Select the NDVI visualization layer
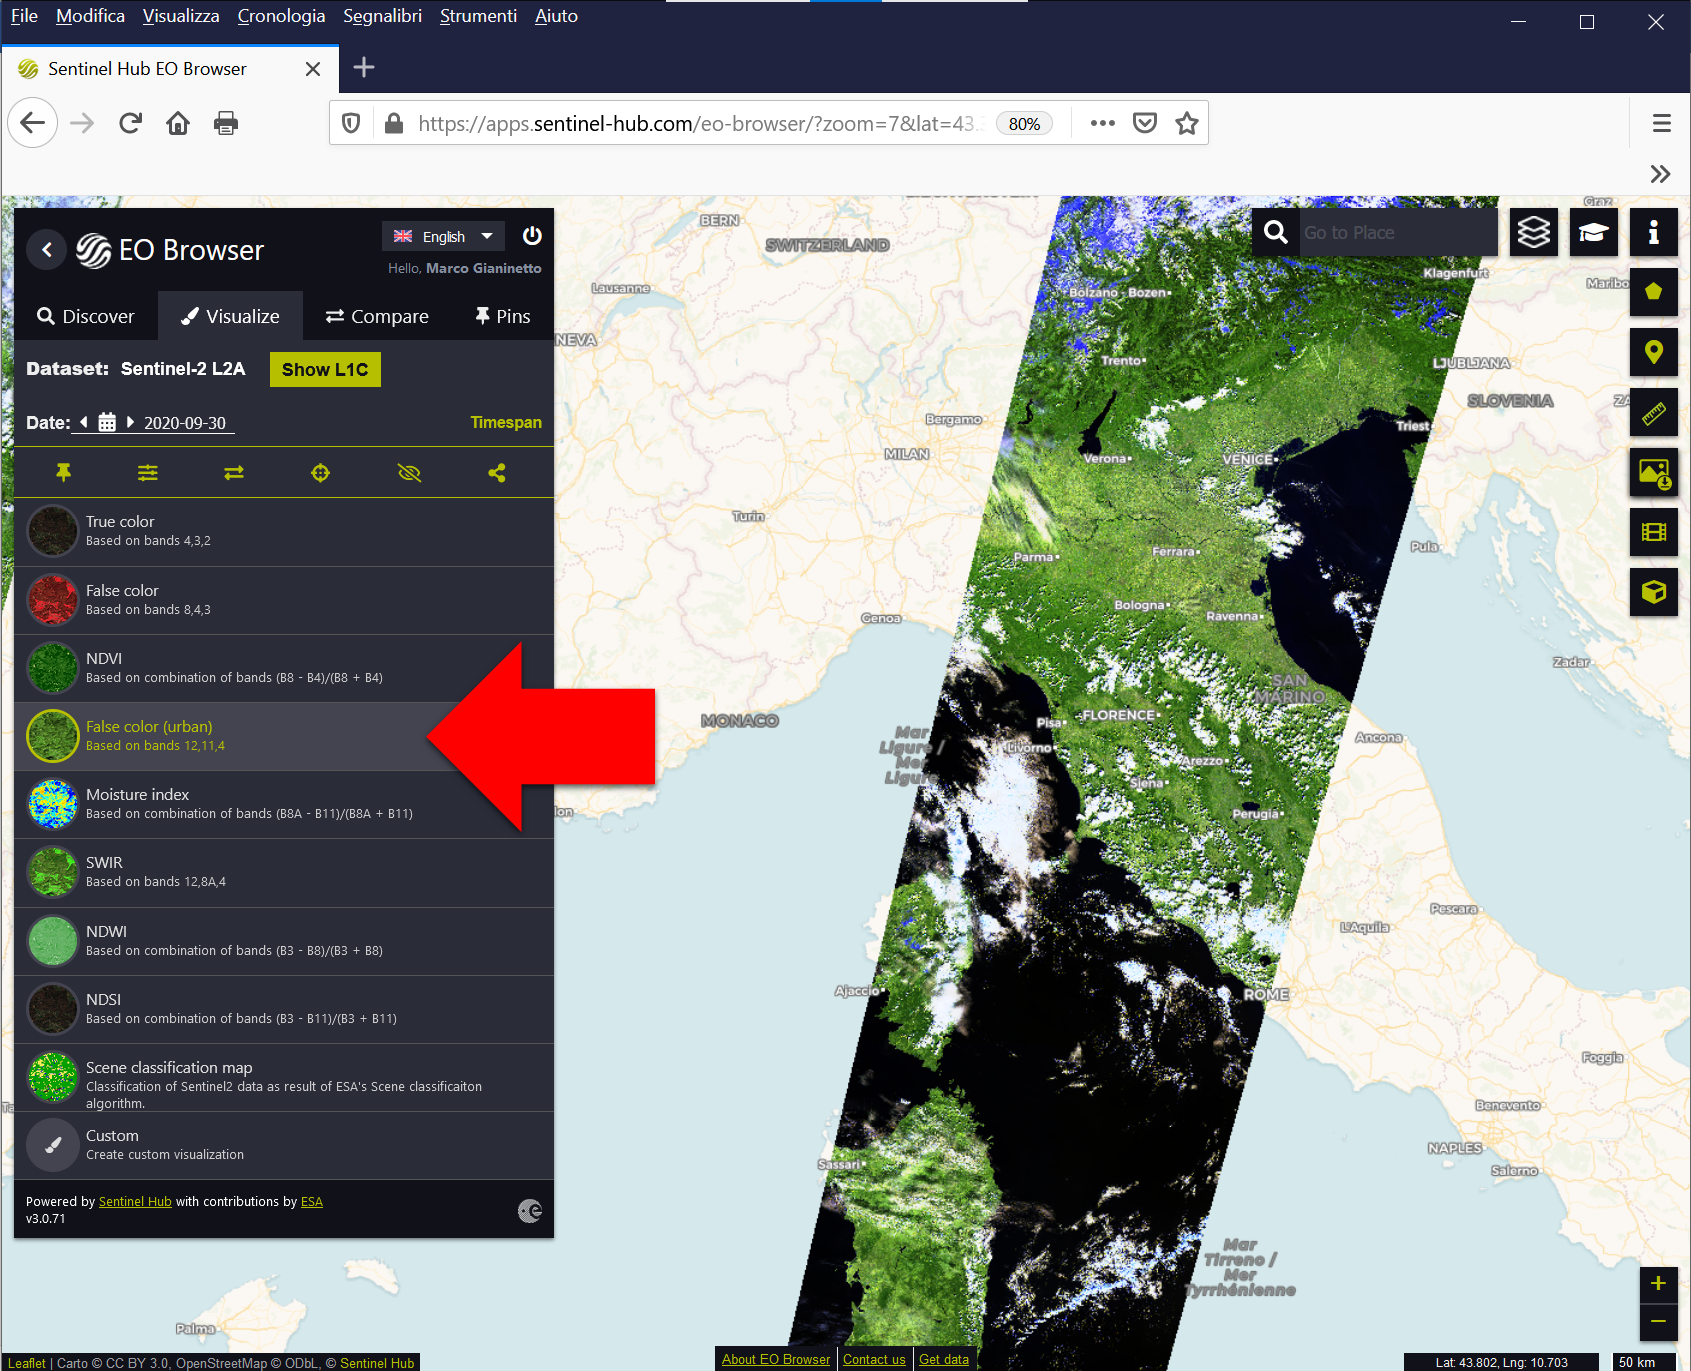 284,668
